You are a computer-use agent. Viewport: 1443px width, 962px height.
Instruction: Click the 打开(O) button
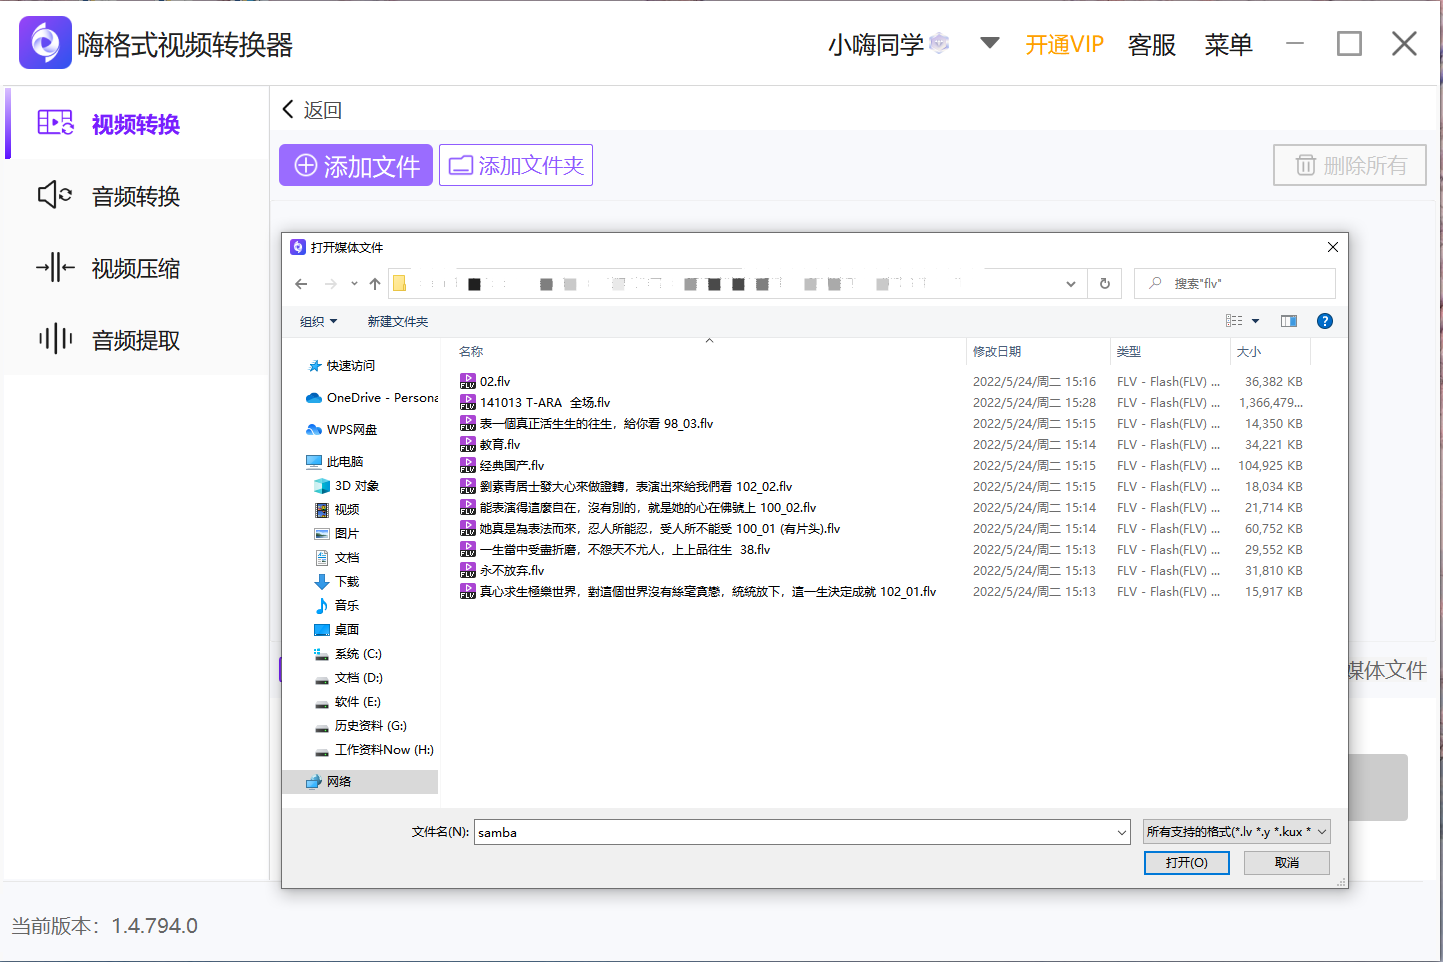tap(1187, 863)
